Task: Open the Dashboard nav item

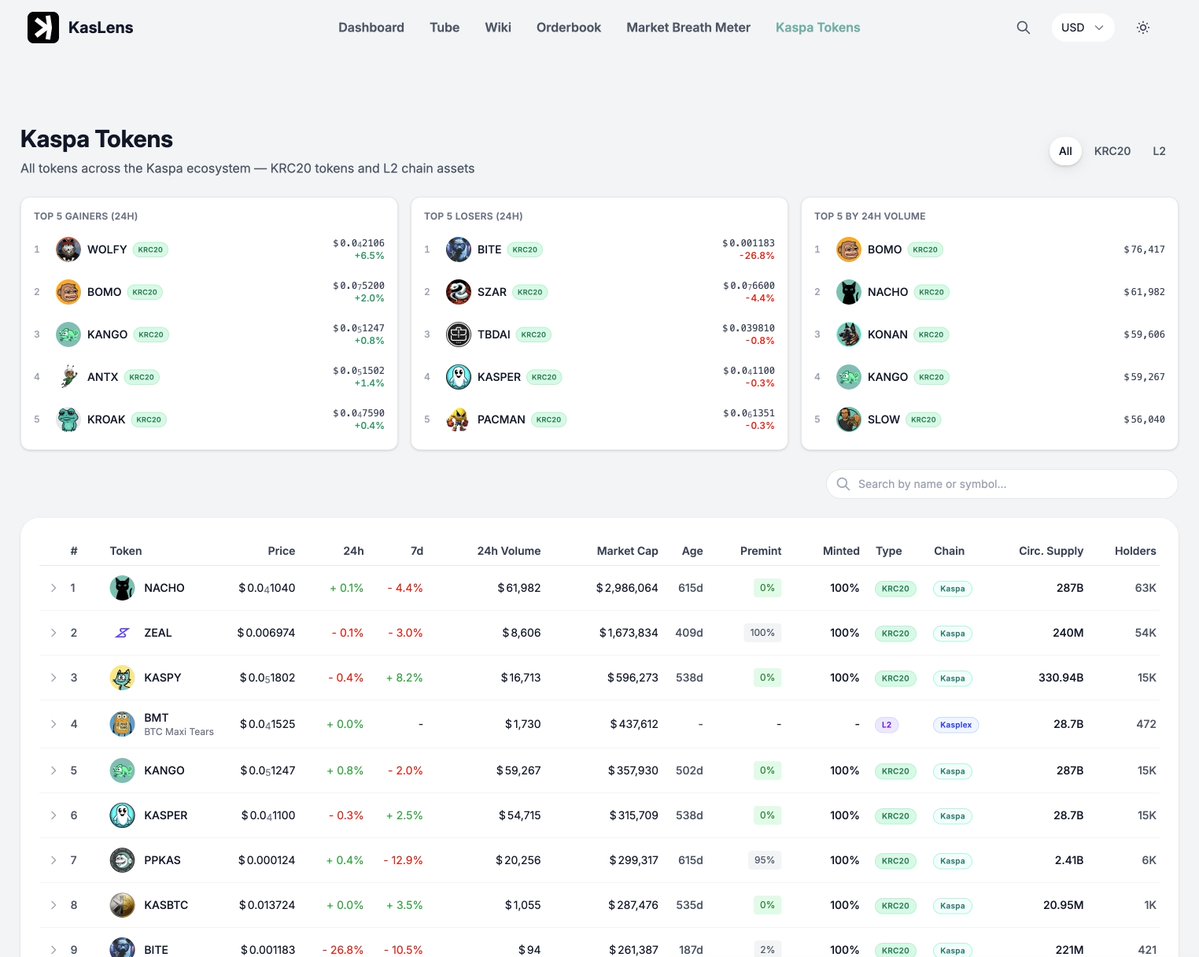Action: coord(371,28)
